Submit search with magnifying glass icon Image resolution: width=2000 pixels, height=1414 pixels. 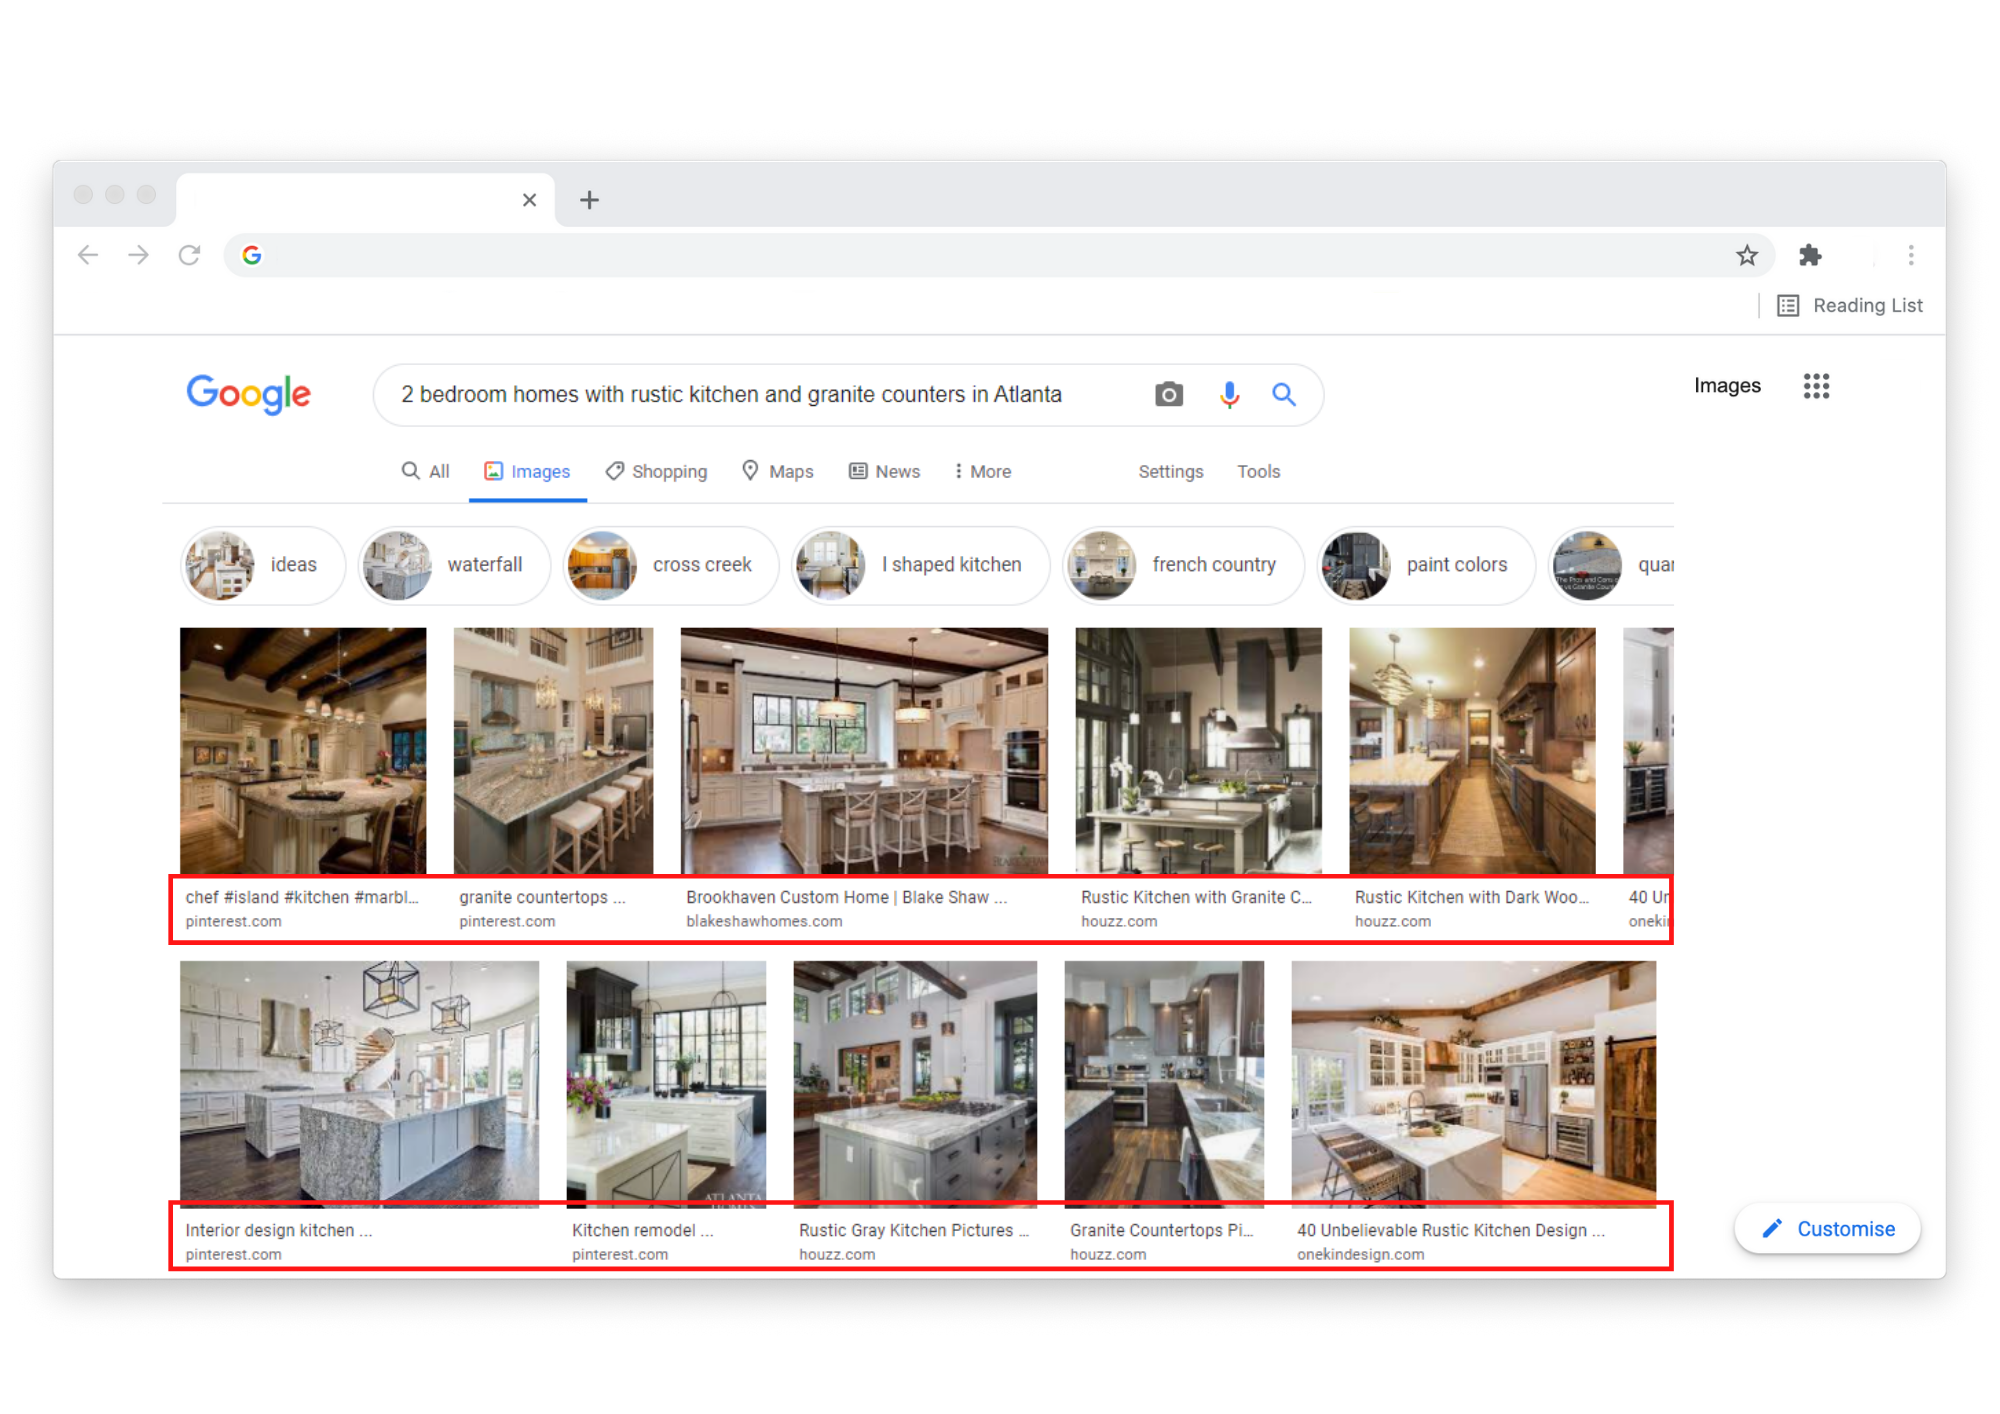(x=1284, y=394)
